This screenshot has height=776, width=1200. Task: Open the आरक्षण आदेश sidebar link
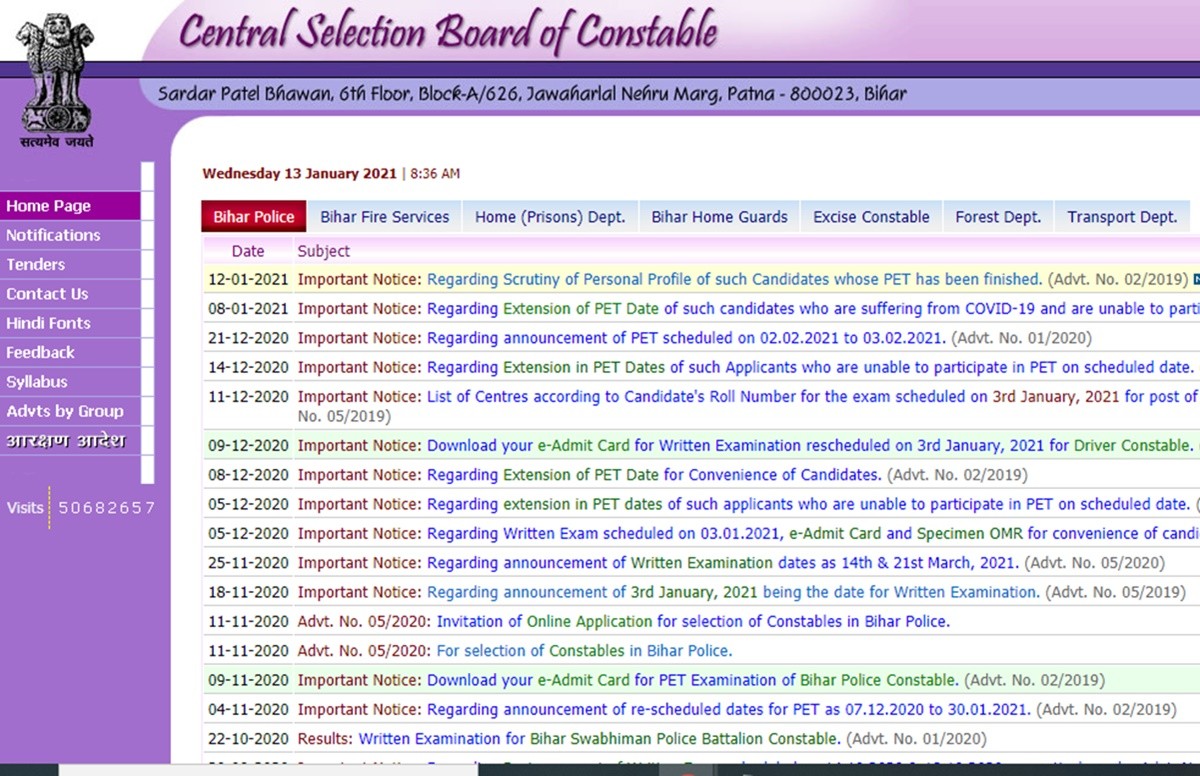66,441
